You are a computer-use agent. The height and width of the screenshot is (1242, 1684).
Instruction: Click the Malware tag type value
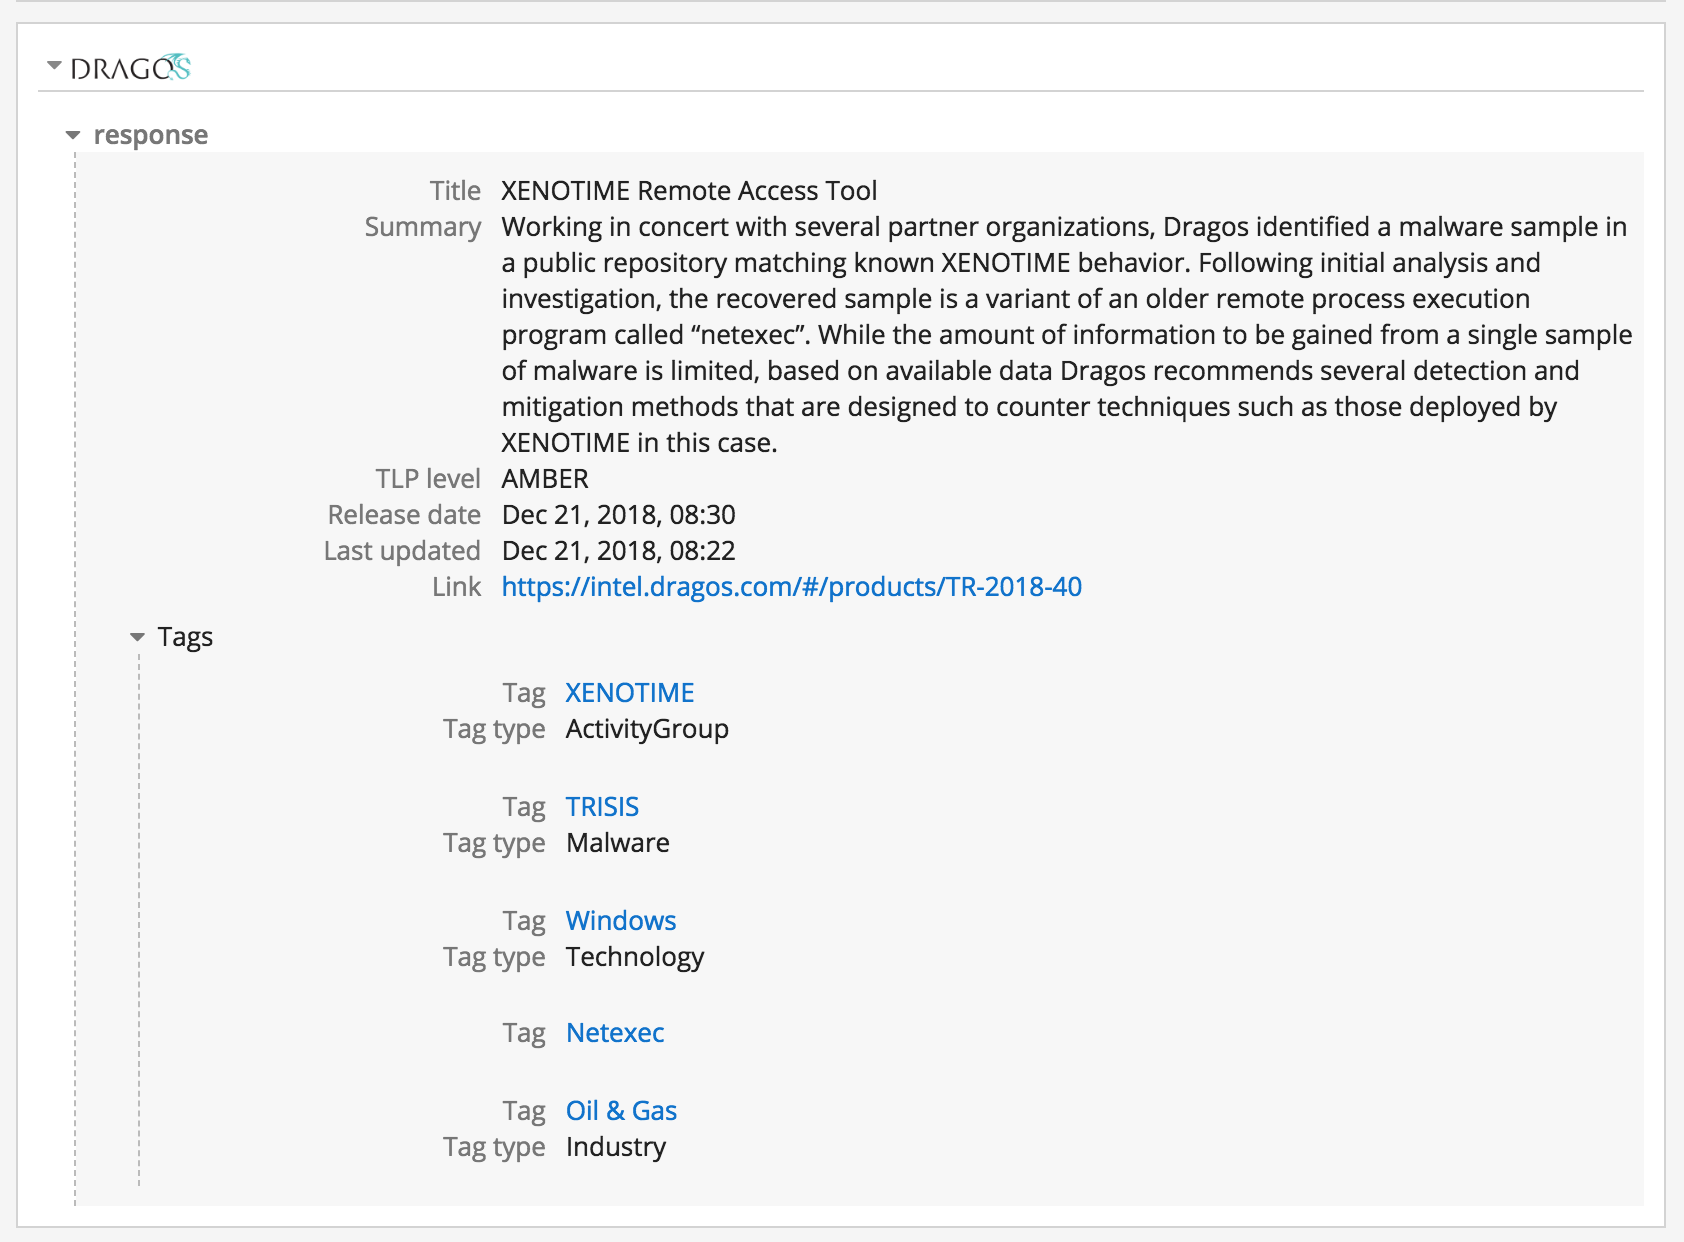[617, 843]
